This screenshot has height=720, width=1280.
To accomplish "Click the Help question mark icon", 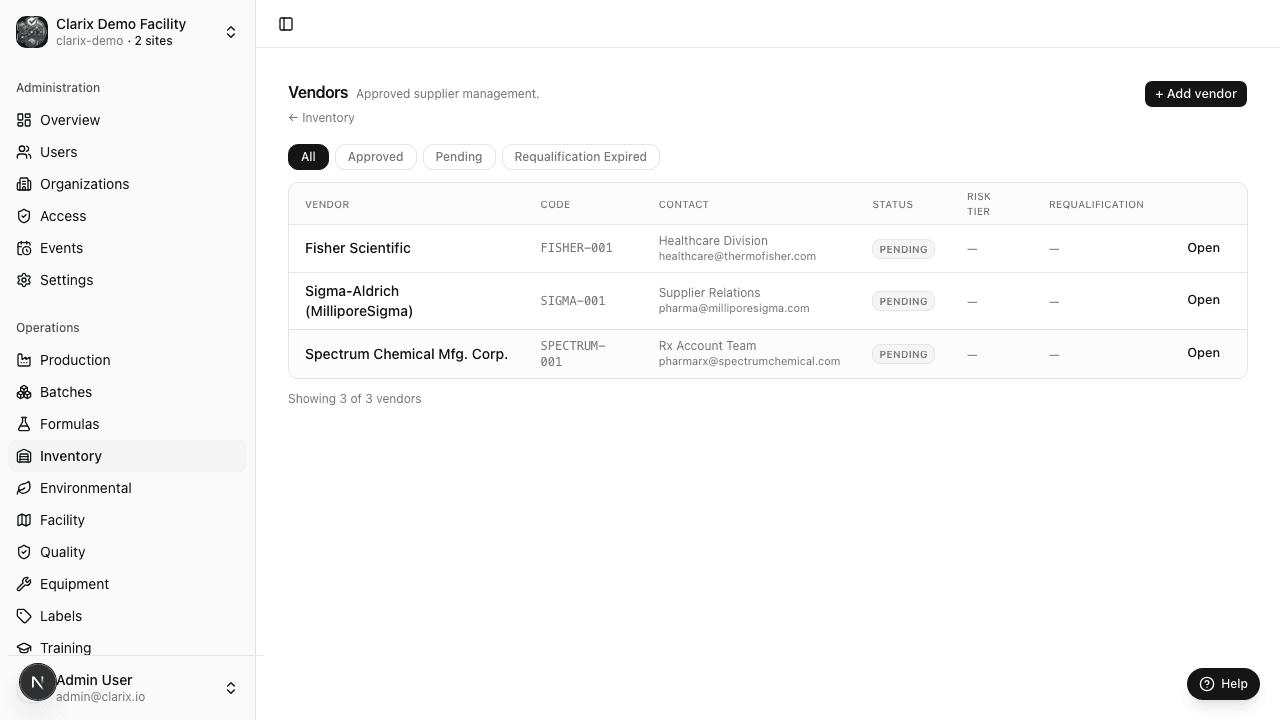I will 1207,684.
